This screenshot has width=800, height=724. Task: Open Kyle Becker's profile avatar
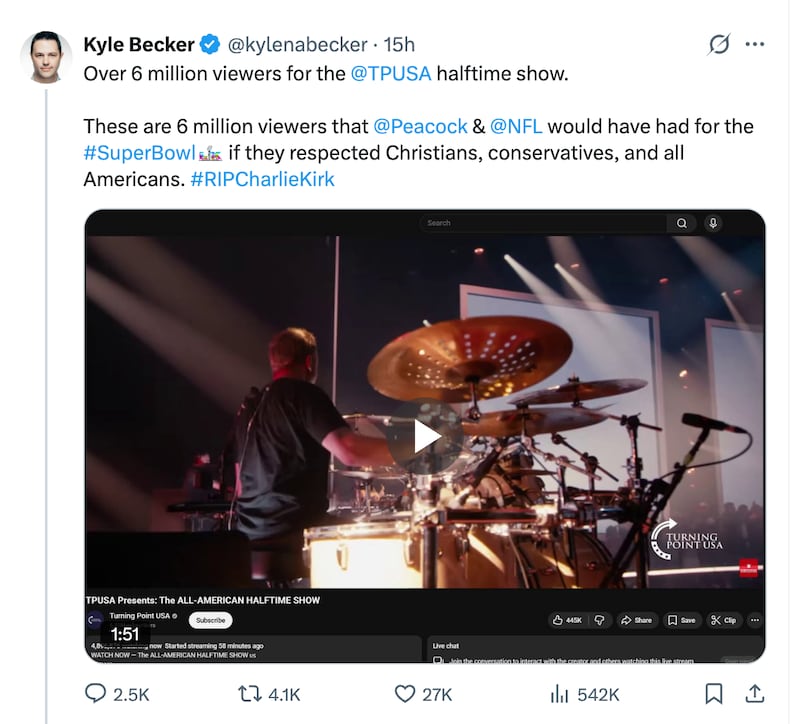[x=46, y=57]
